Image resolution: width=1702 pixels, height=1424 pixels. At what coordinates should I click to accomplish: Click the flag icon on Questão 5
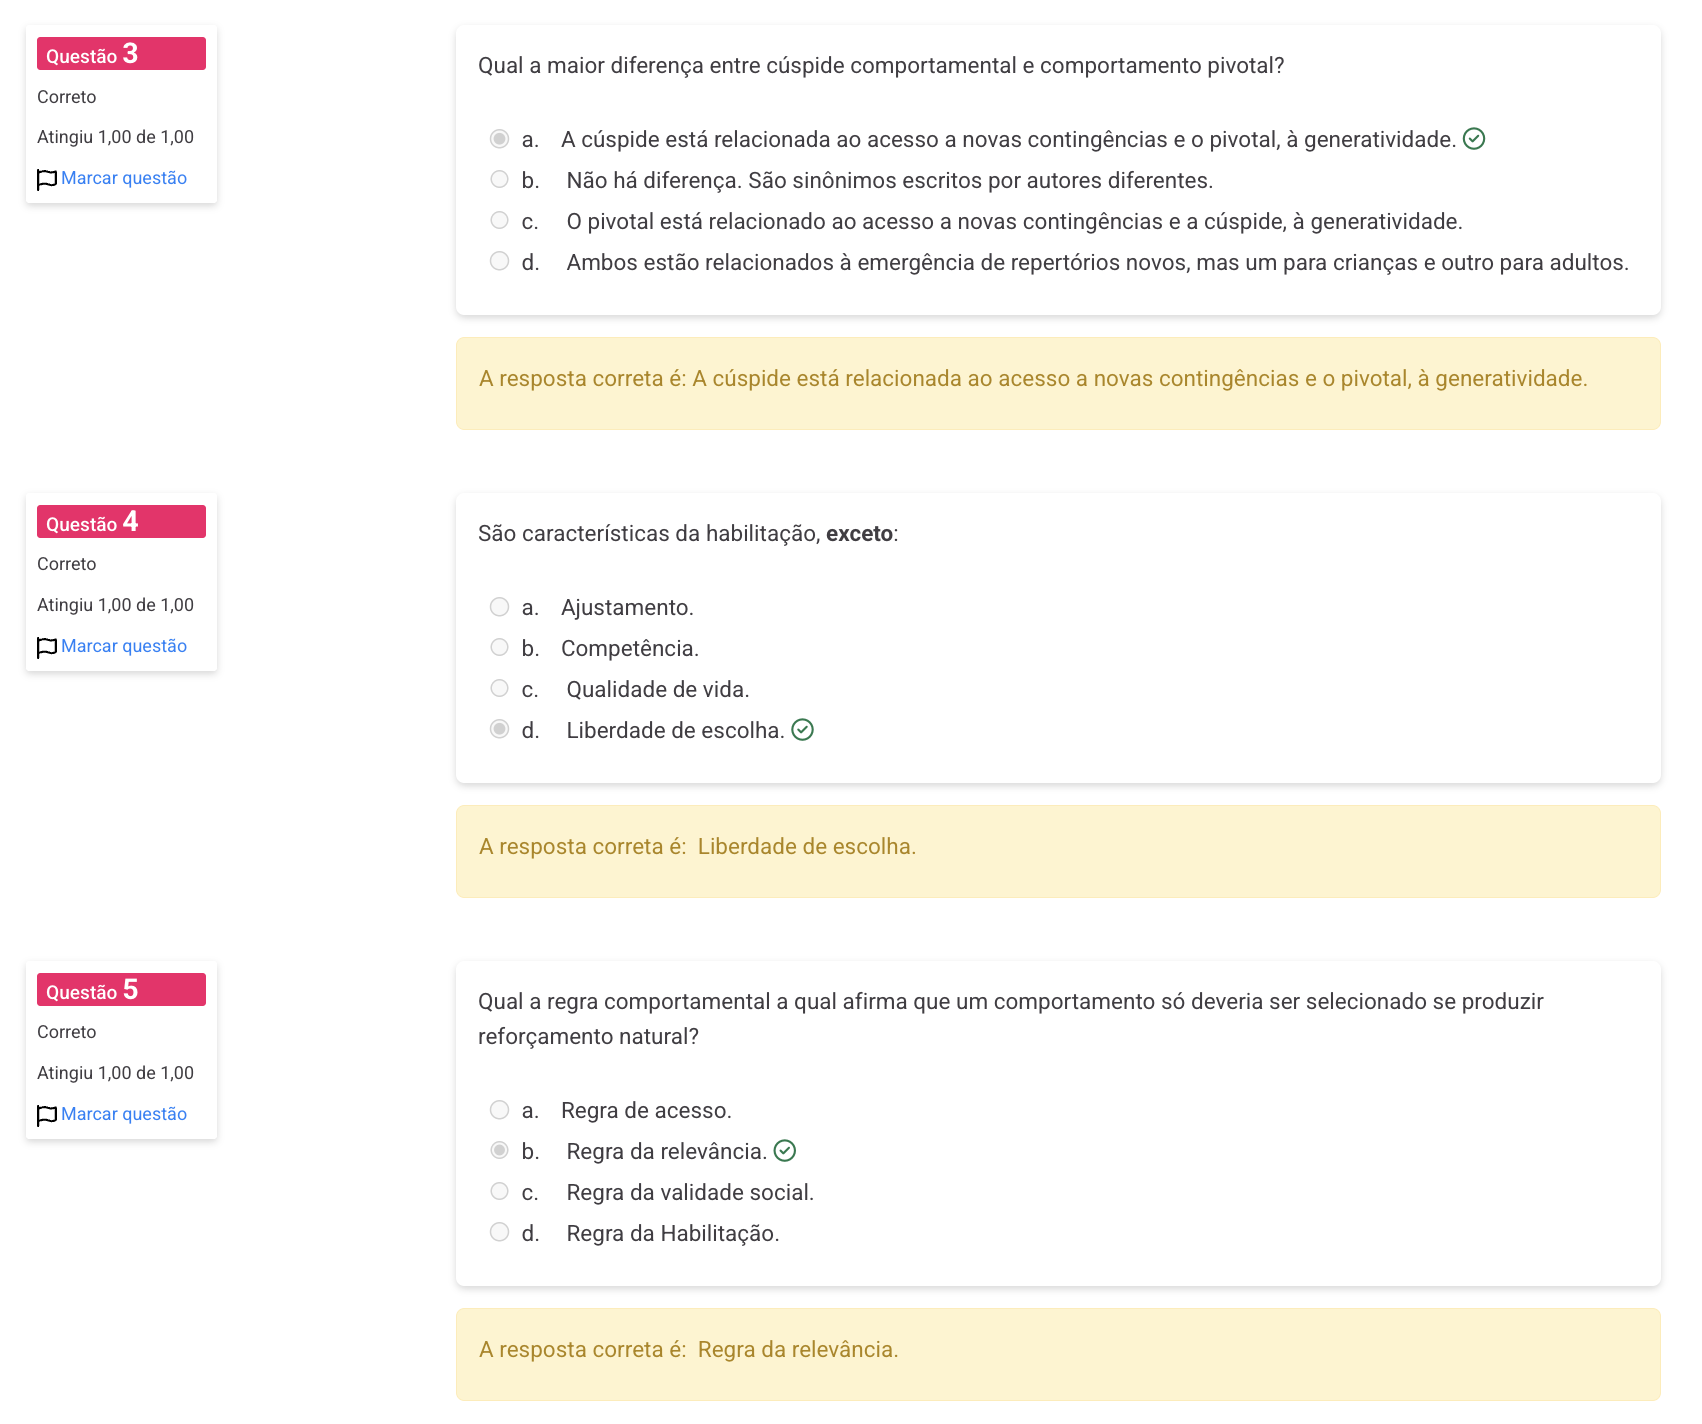pyautogui.click(x=46, y=1116)
